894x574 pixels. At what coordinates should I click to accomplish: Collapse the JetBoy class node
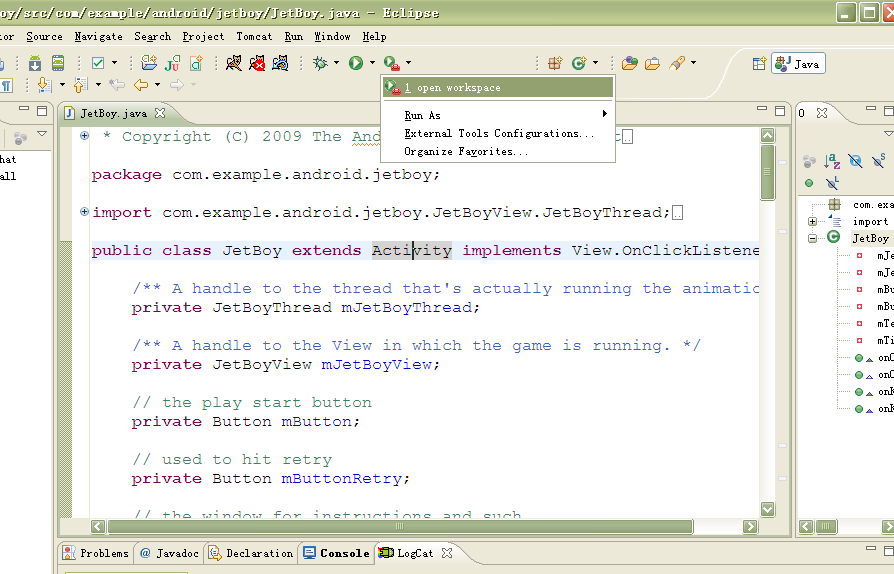pos(813,238)
